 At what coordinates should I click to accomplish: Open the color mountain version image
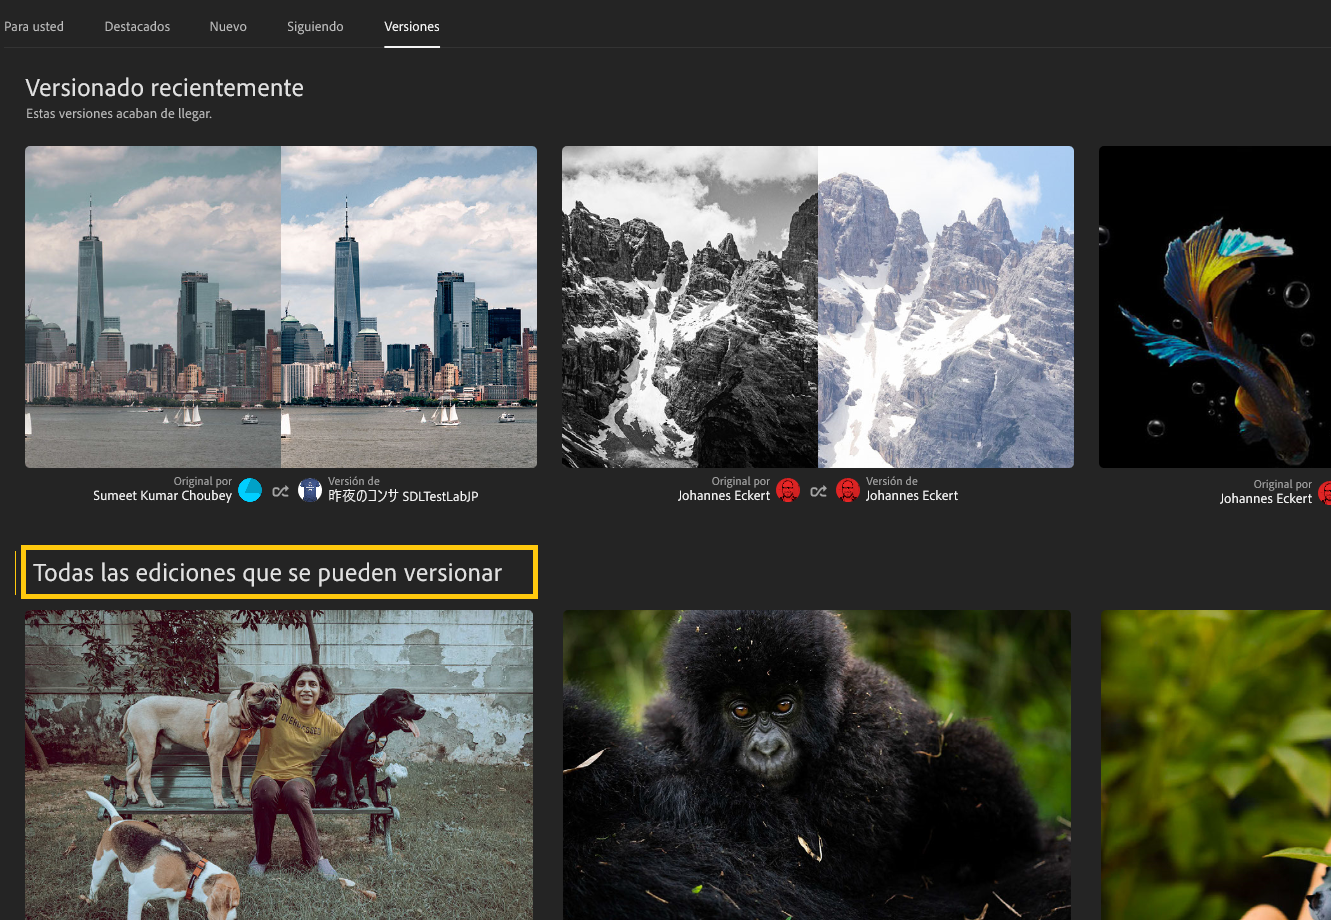[x=946, y=307]
